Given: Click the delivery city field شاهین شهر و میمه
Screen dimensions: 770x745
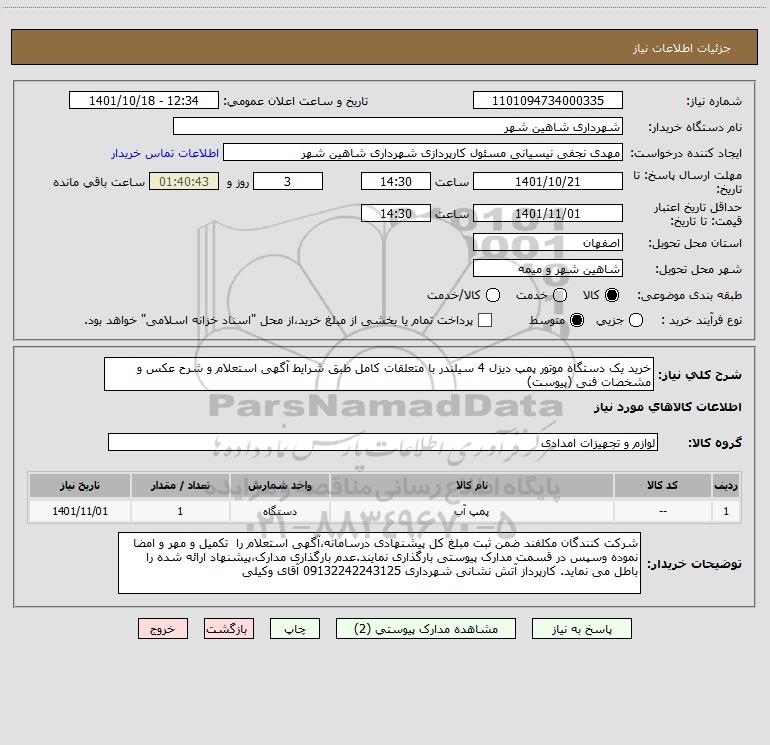Looking at the screenshot, I should 548,268.
